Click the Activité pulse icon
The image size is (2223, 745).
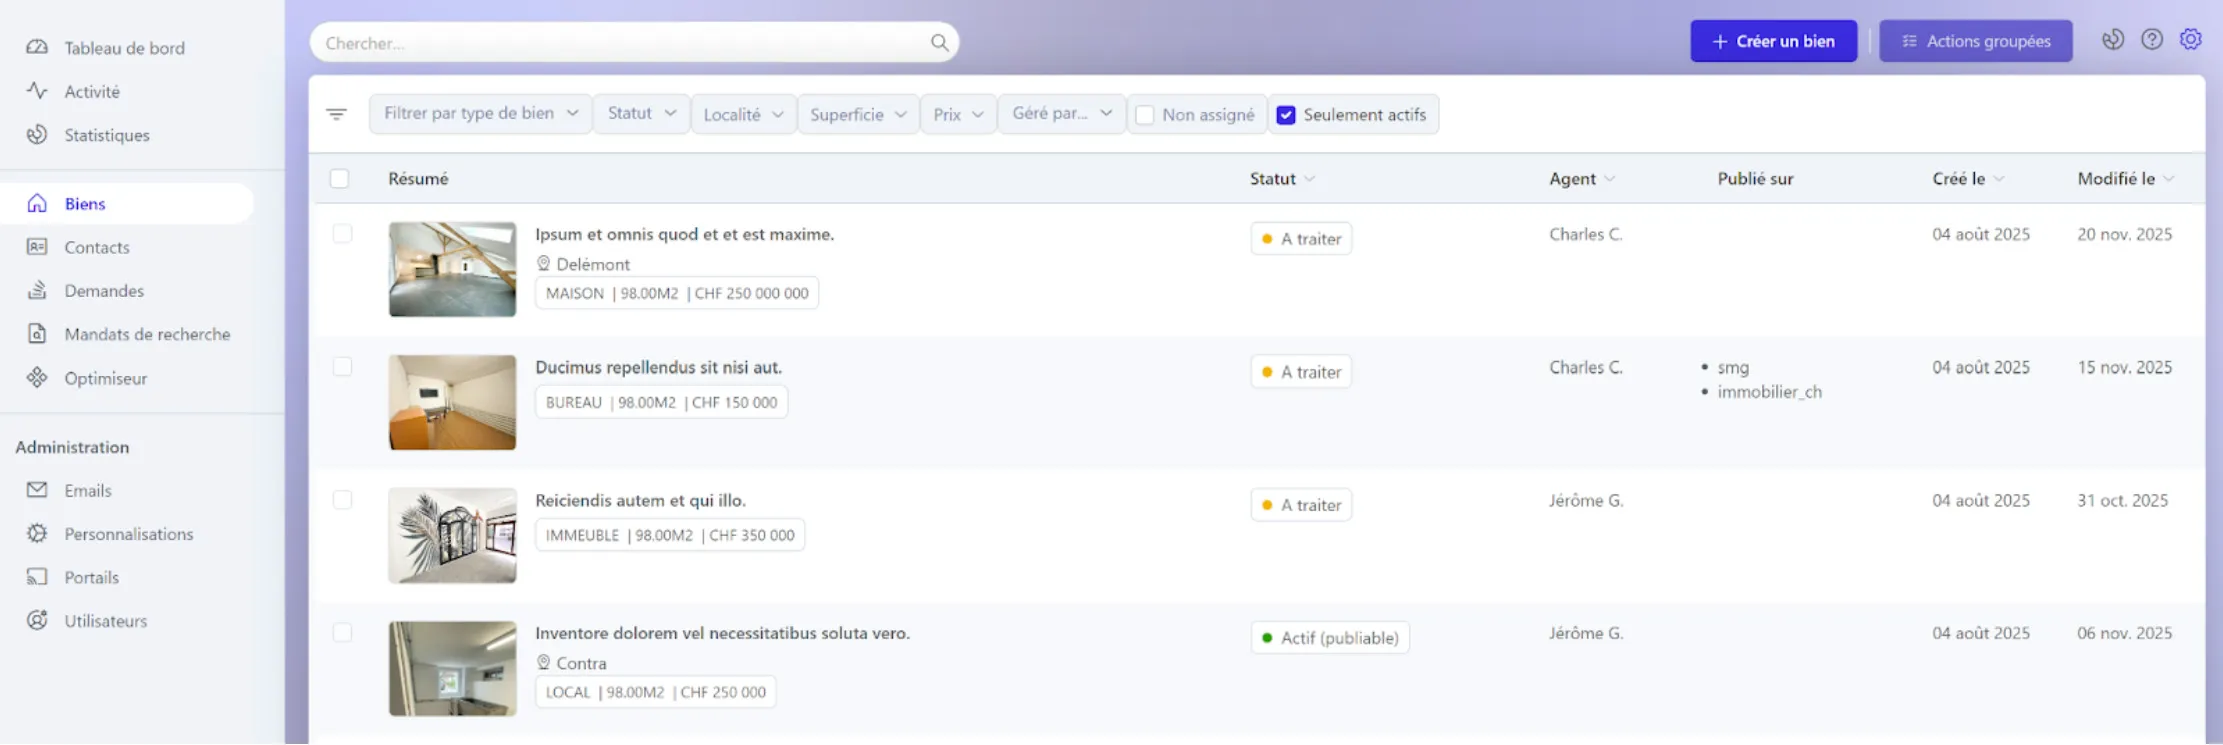coord(37,91)
